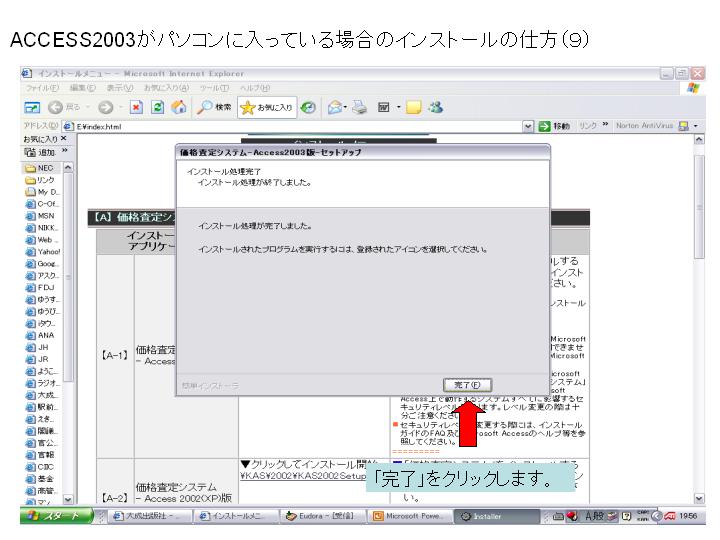
Task: Open the ANA favorite
Action: [x=40, y=335]
